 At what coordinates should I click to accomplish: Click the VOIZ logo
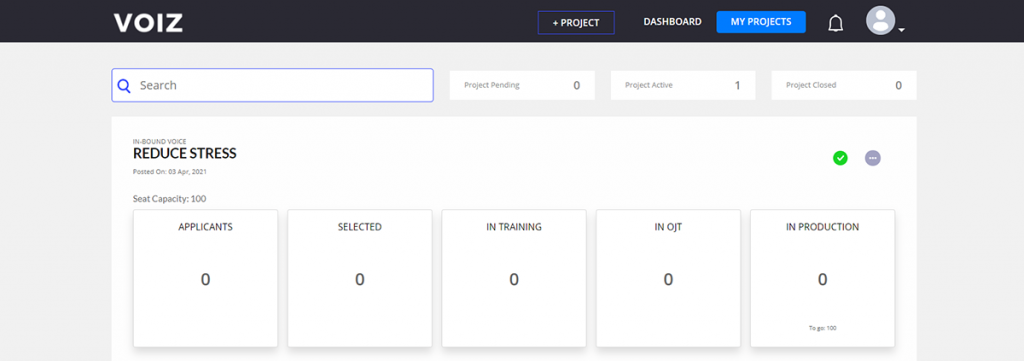(148, 22)
